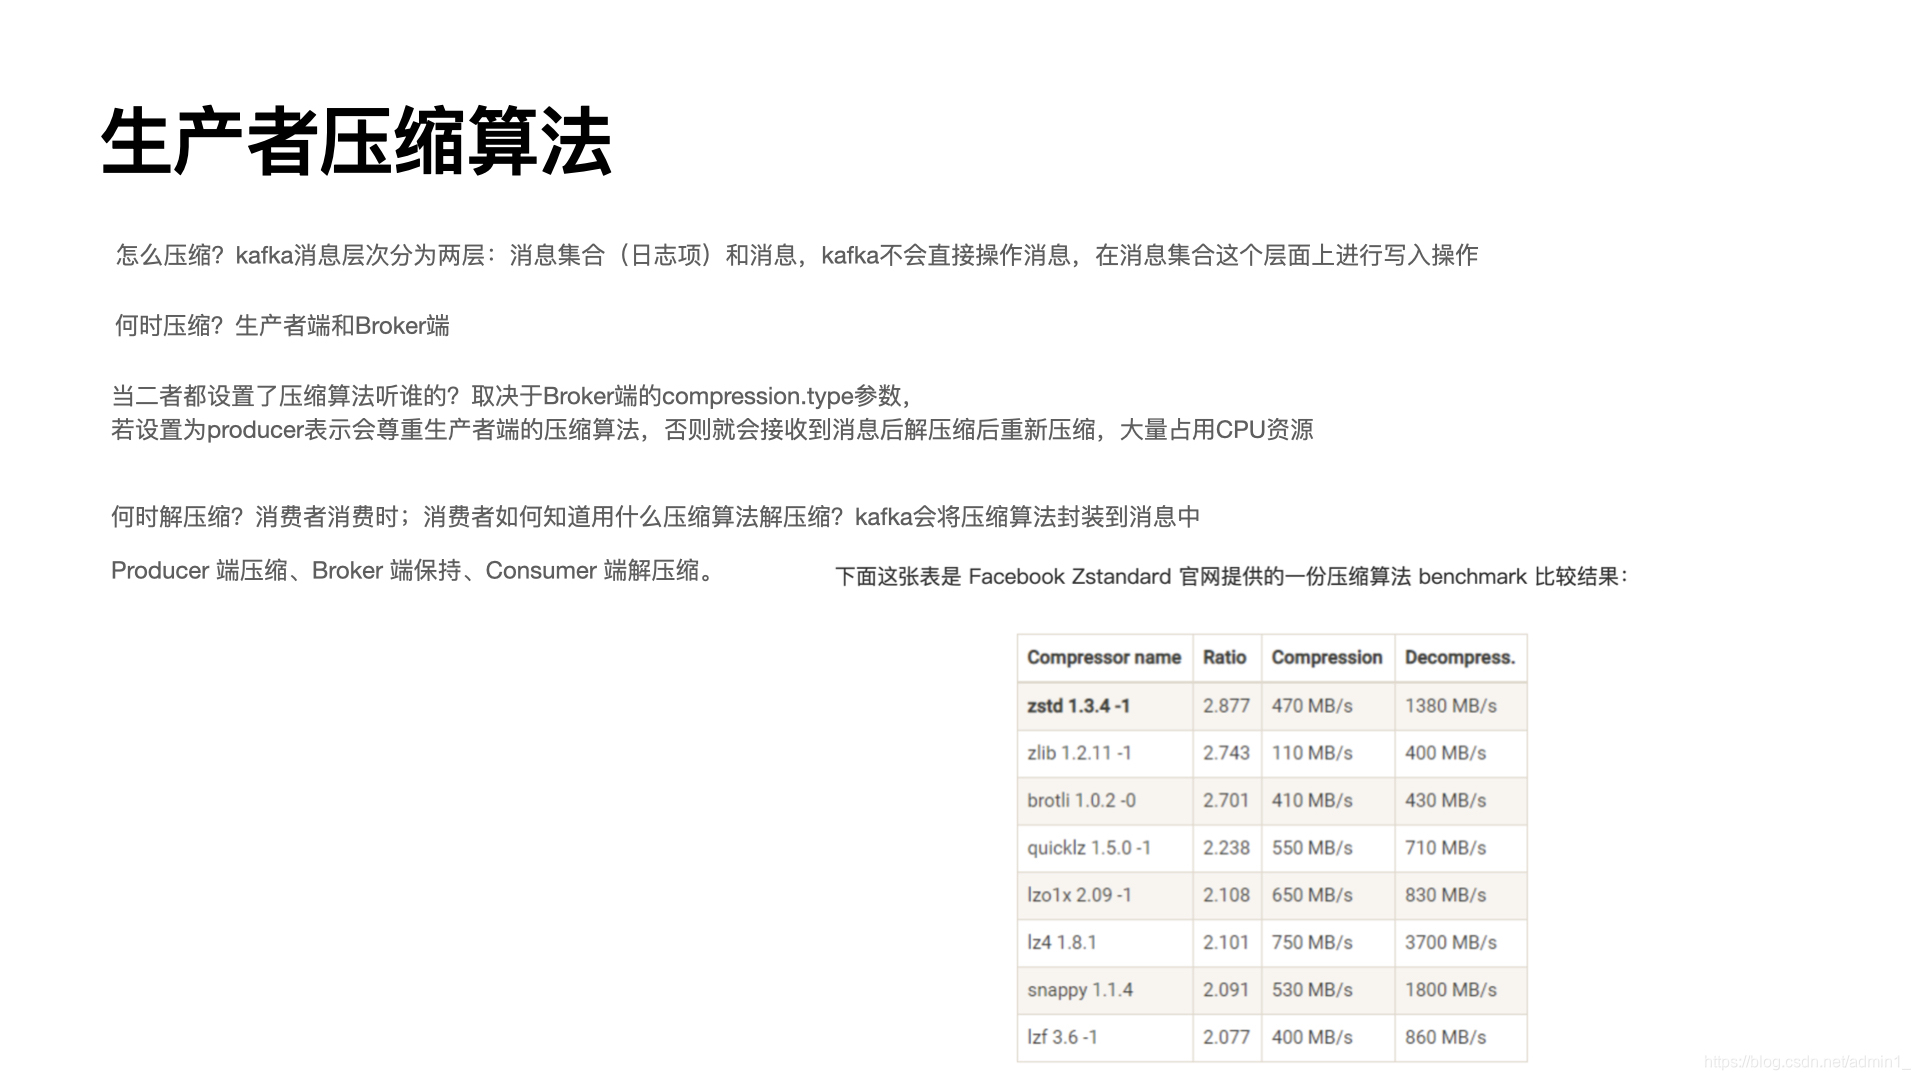This screenshot has height=1080, width=1920.
Task: Click the lzo1x 2.09 -1 cell
Action: [1079, 895]
